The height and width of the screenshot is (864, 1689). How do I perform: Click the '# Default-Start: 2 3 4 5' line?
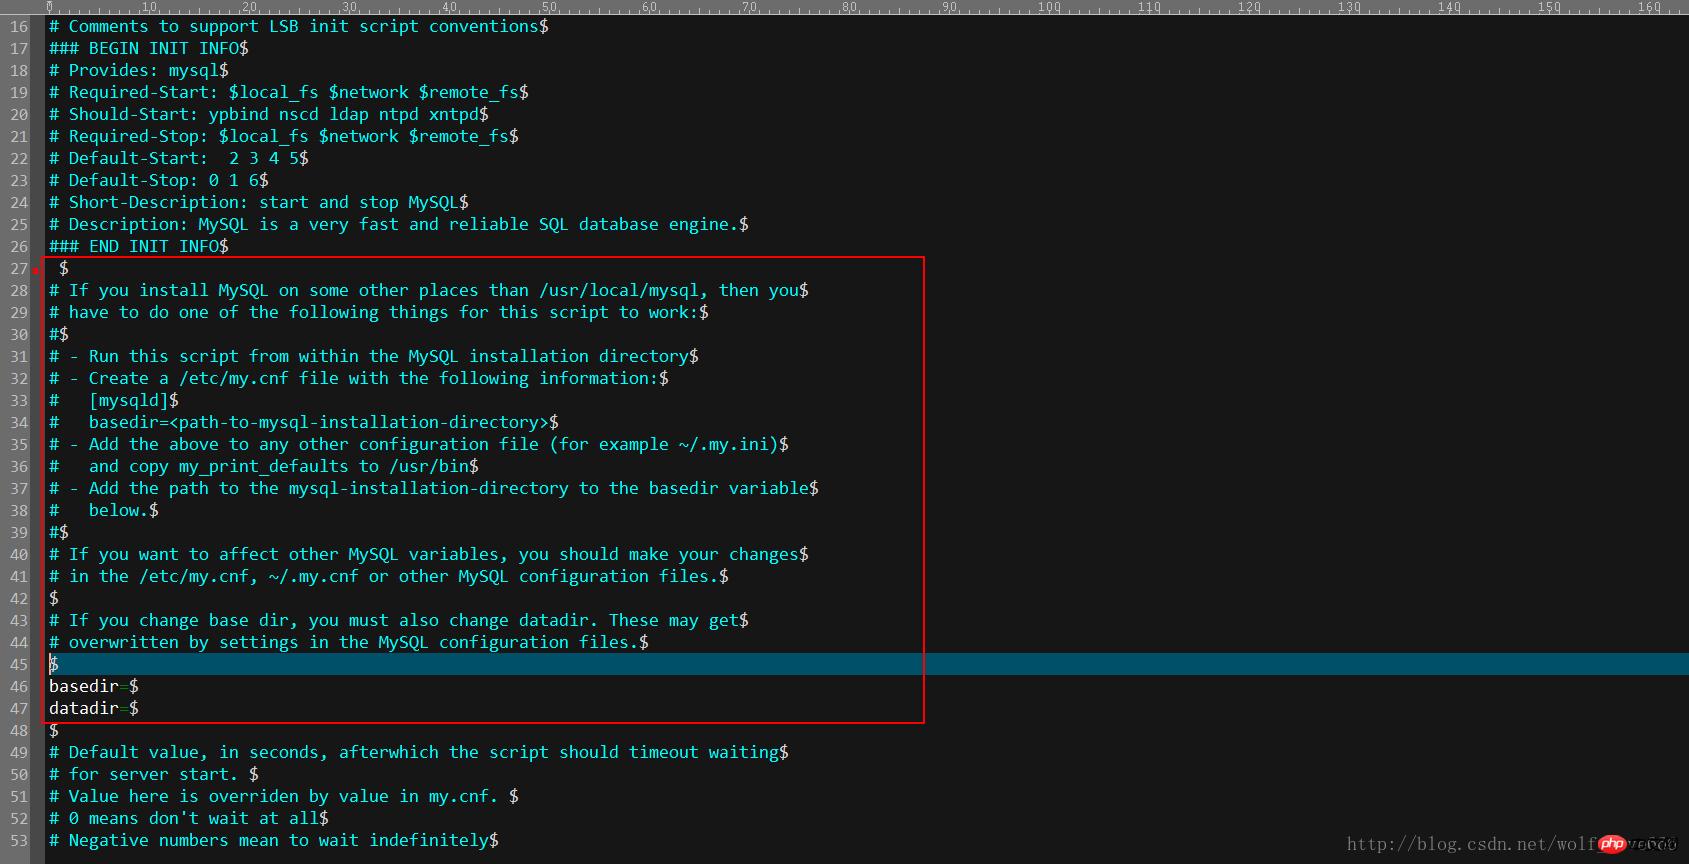tap(179, 158)
